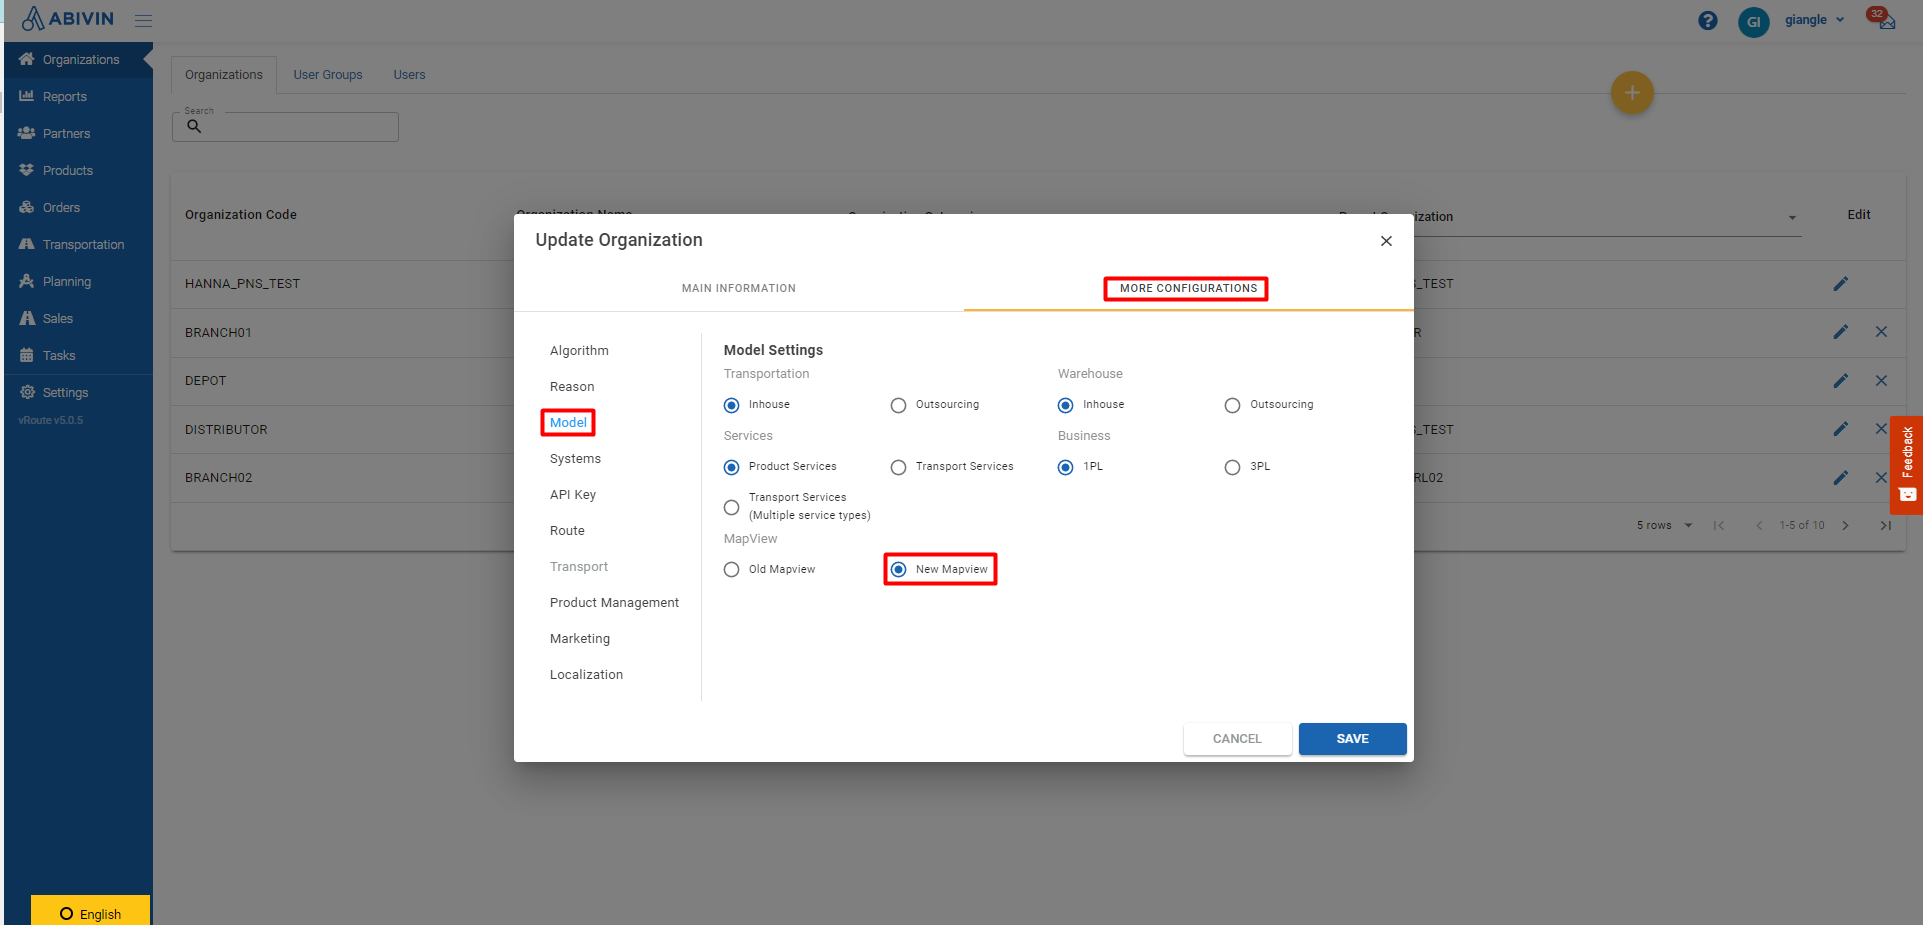Expand the parent organization filter dropdown

pyautogui.click(x=1792, y=217)
